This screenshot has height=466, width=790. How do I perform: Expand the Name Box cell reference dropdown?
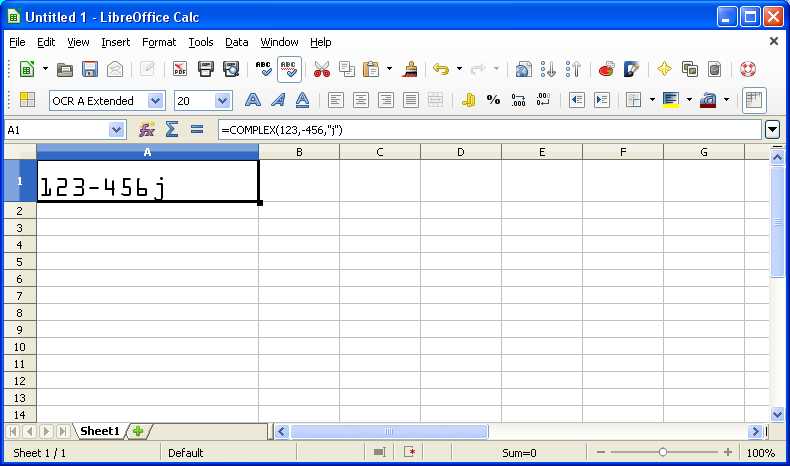(x=117, y=130)
